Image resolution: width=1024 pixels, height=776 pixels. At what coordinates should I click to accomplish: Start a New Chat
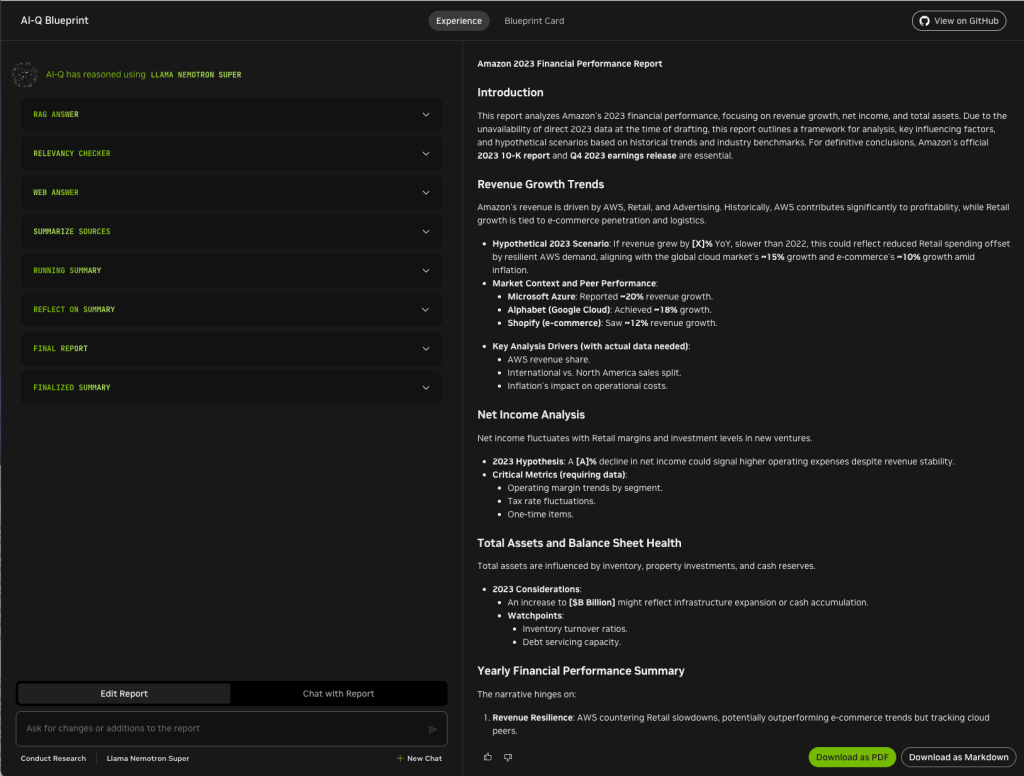(419, 758)
